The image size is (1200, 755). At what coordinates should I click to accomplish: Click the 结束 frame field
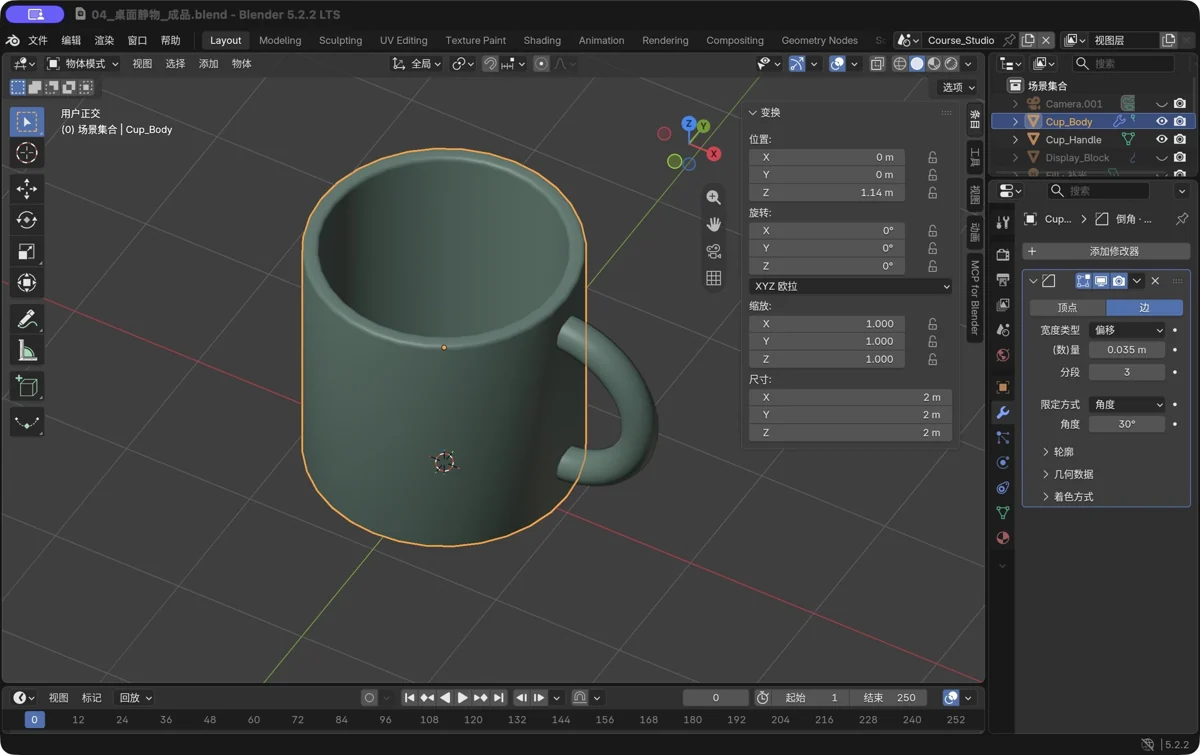pyautogui.click(x=890, y=698)
